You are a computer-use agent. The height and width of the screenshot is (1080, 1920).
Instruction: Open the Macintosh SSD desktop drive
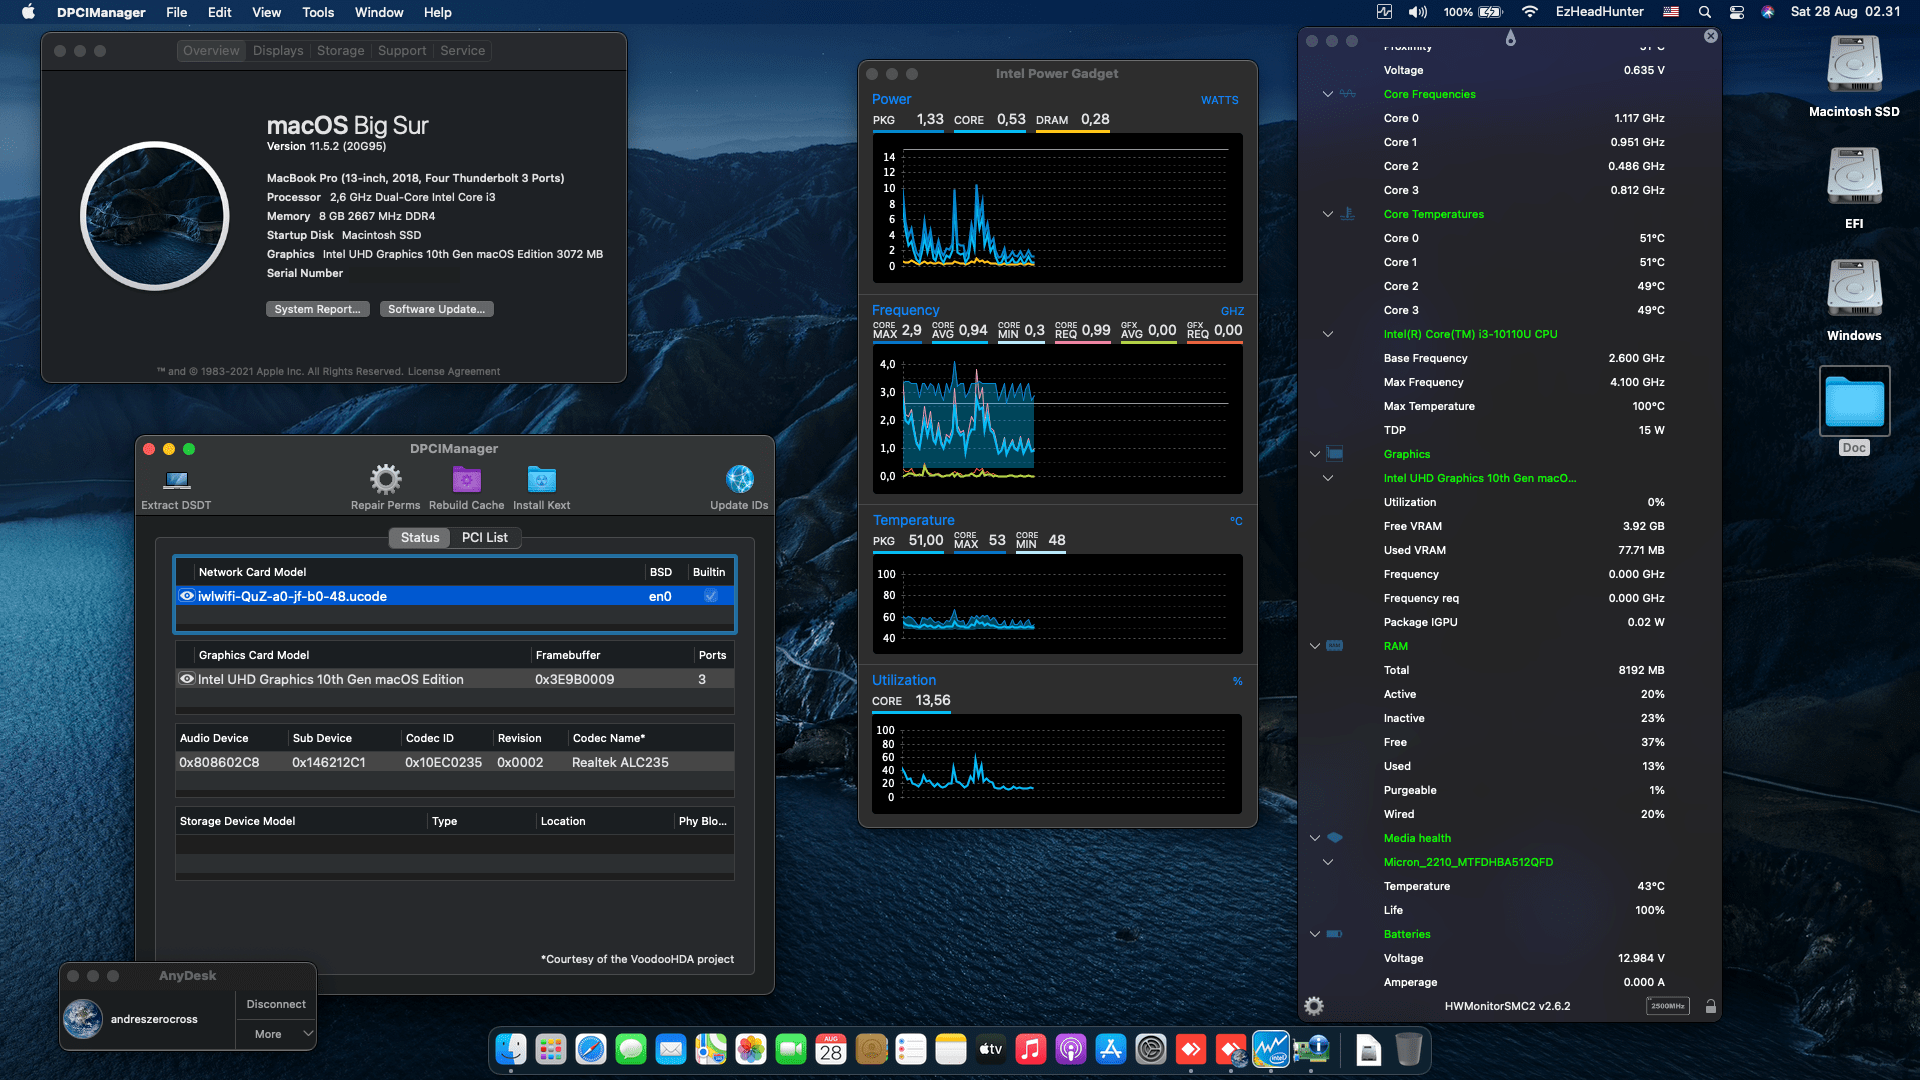coord(1854,66)
